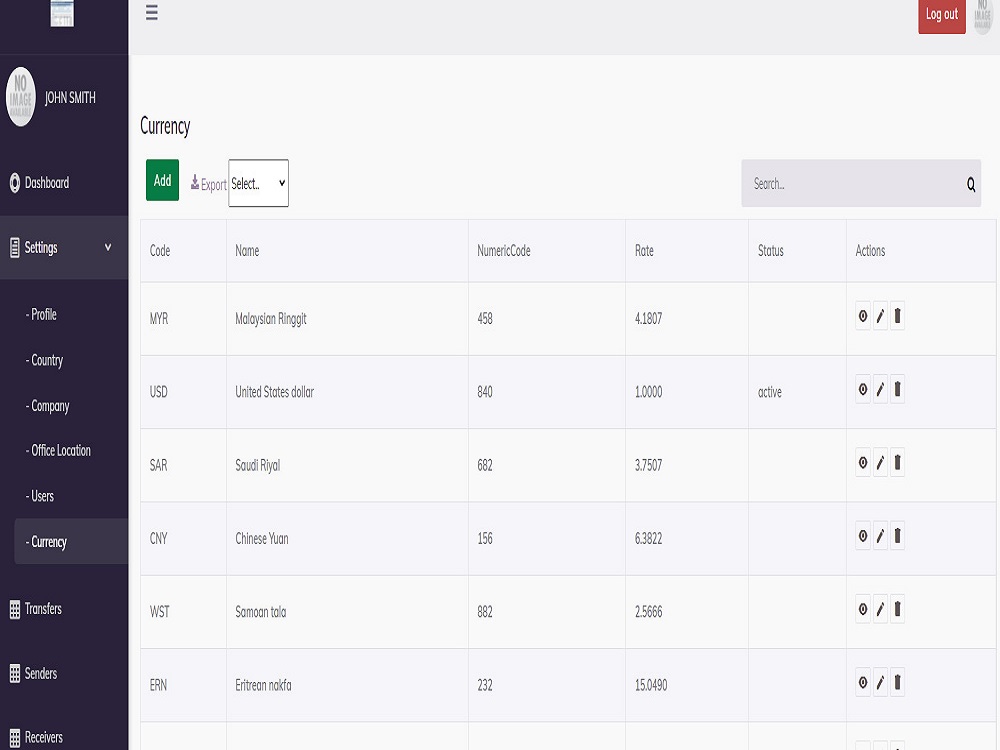Click the Log out button
1000x750 pixels.
(x=942, y=15)
